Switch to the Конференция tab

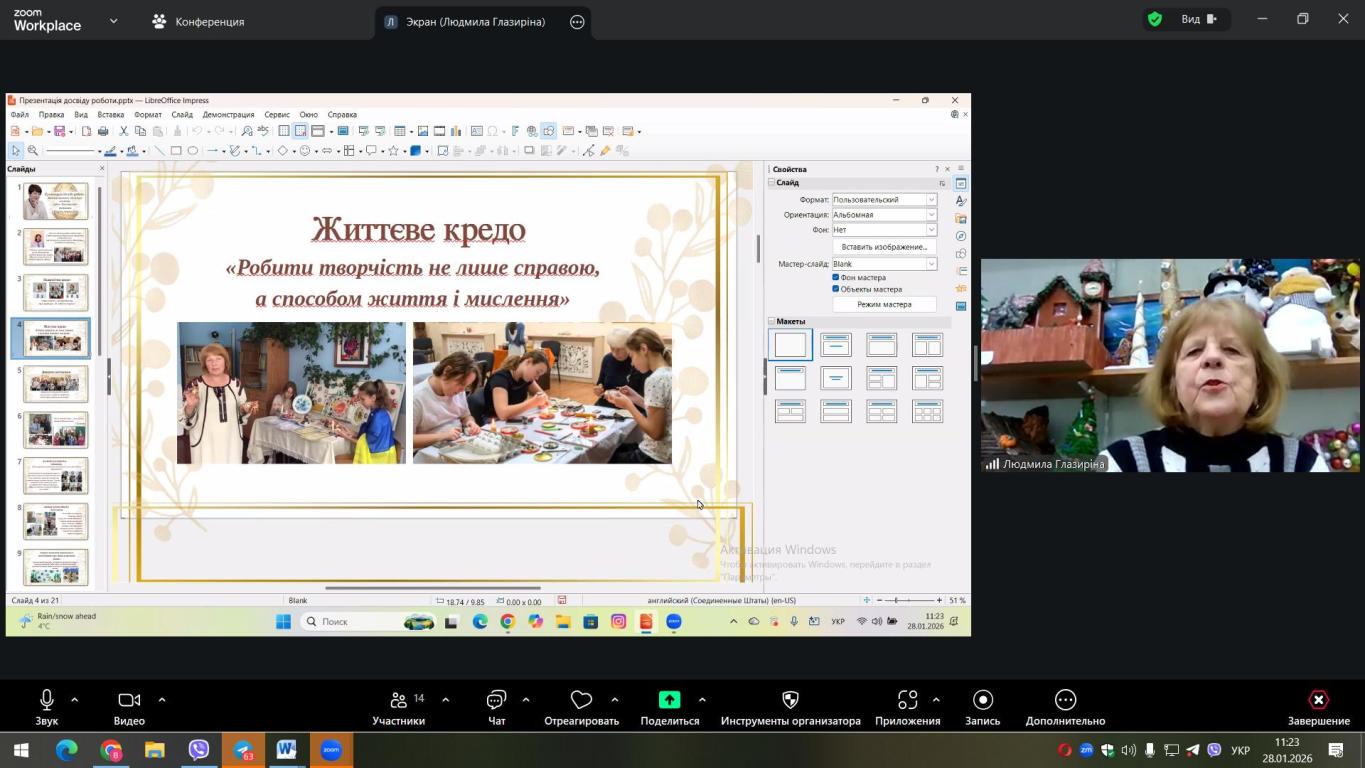click(x=199, y=21)
